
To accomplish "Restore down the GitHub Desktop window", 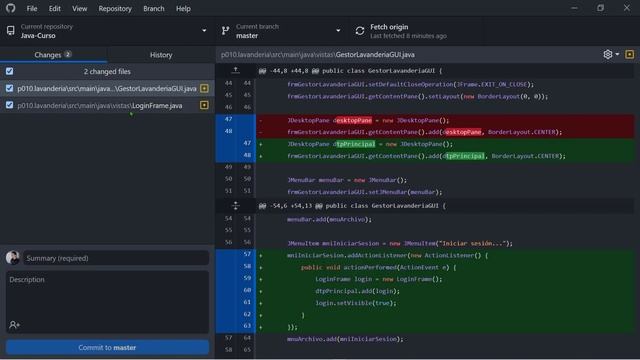I will 600,8.
